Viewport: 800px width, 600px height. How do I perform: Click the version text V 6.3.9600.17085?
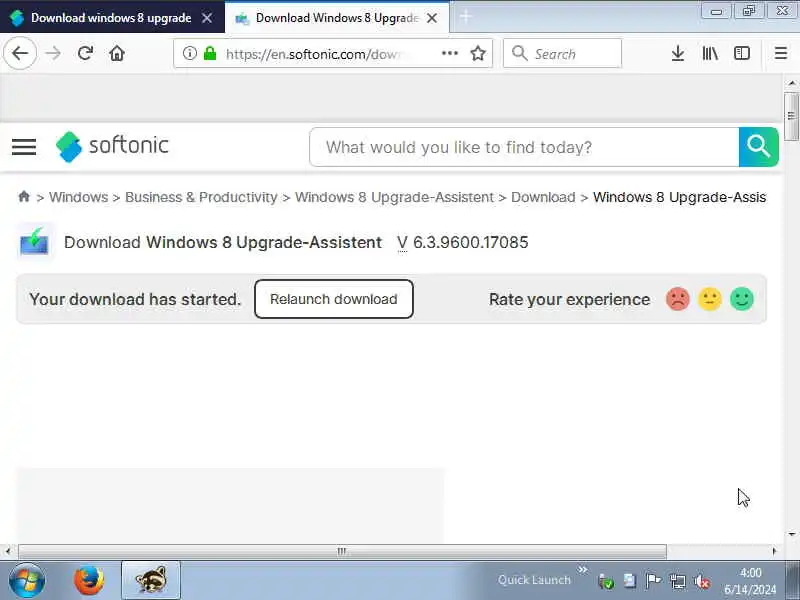tap(462, 242)
